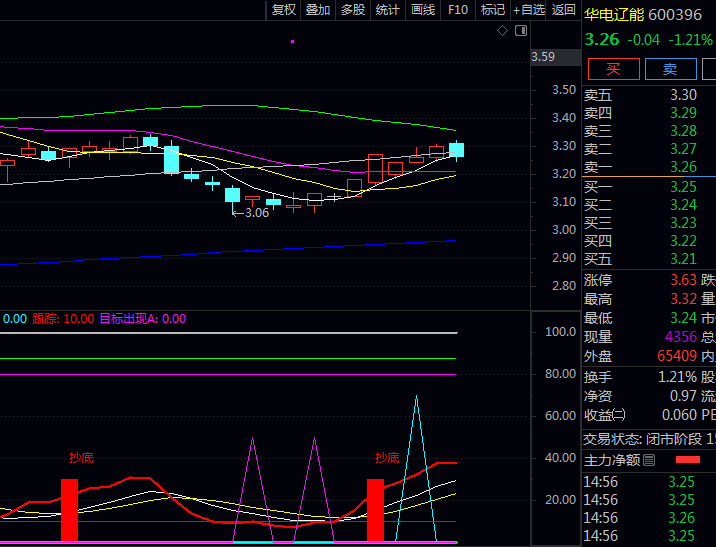Click the red 主力净额 bar indicator
This screenshot has width=716, height=547.
click(688, 460)
